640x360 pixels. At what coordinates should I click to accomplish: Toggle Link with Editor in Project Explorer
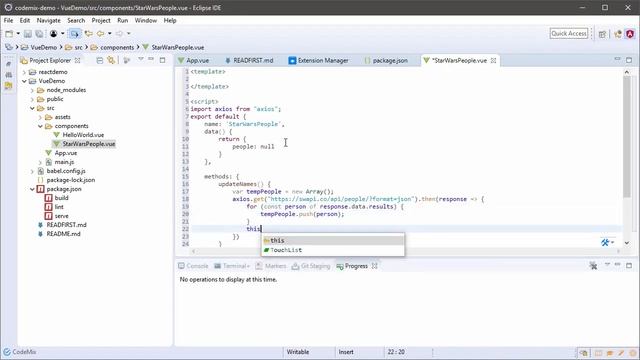tap(111, 60)
